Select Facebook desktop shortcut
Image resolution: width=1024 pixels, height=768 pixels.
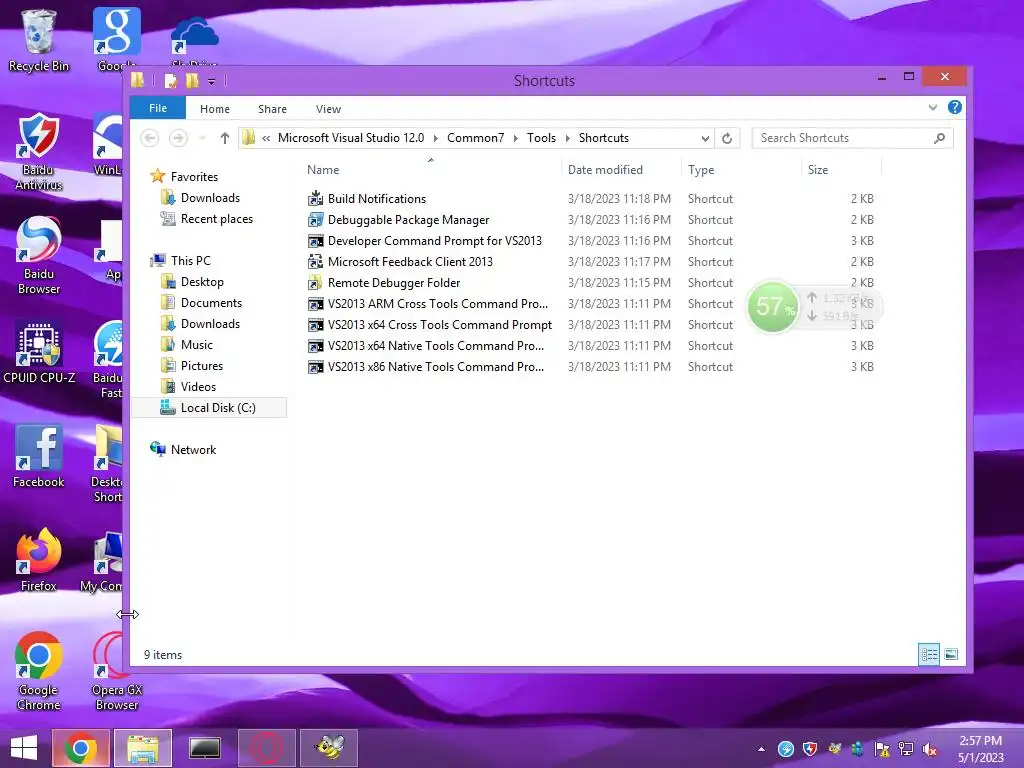tap(39, 456)
